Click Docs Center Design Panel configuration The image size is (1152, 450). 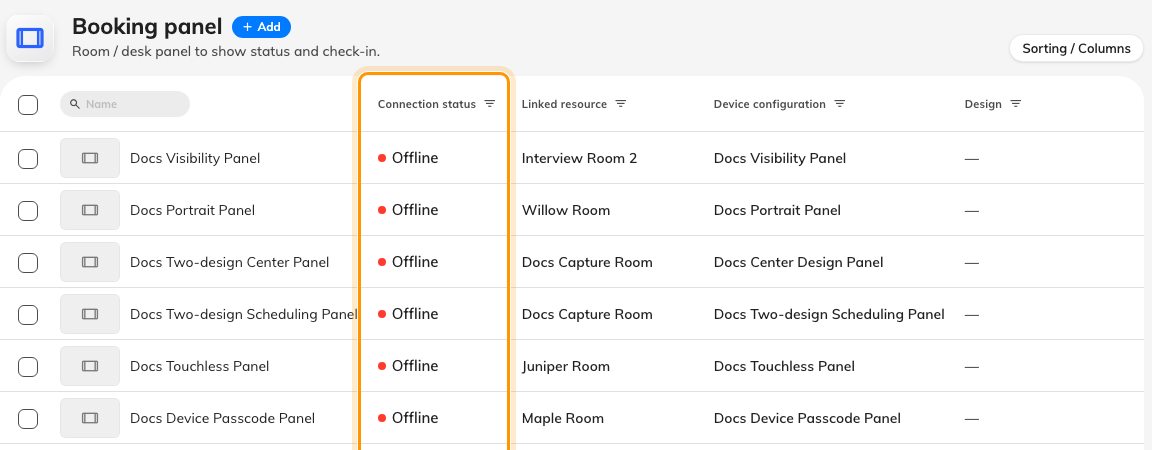pos(799,262)
